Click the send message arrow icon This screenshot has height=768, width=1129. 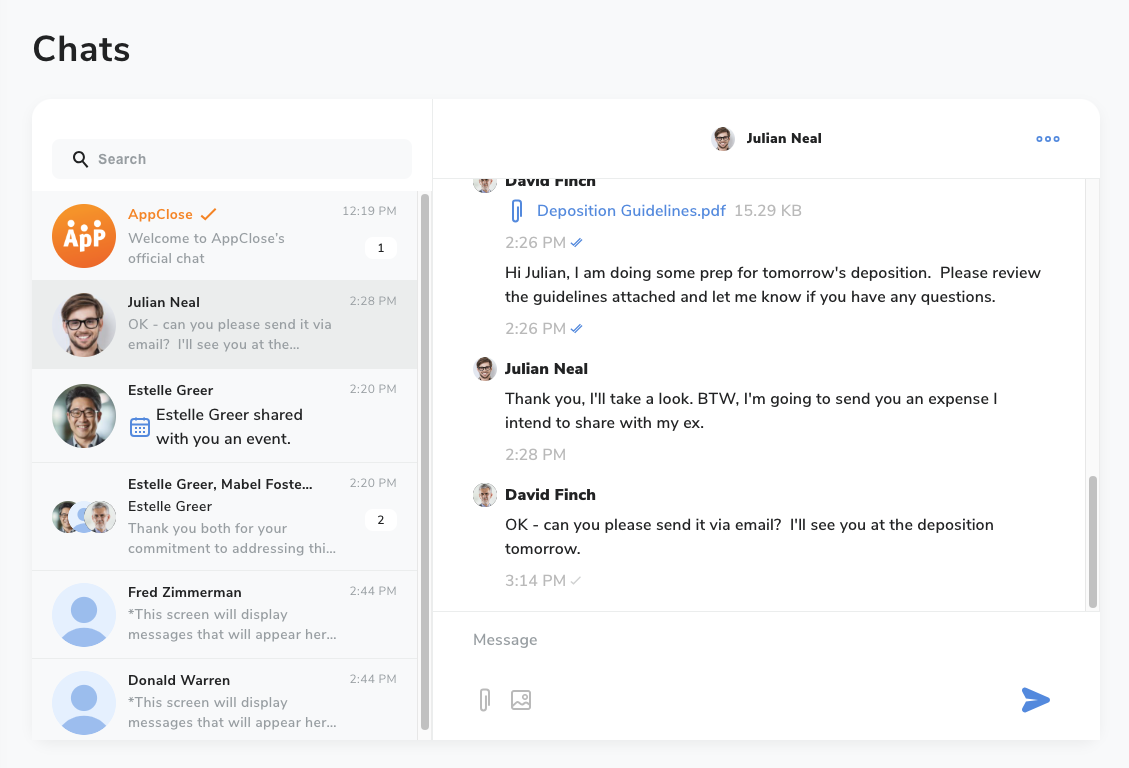tap(1036, 700)
